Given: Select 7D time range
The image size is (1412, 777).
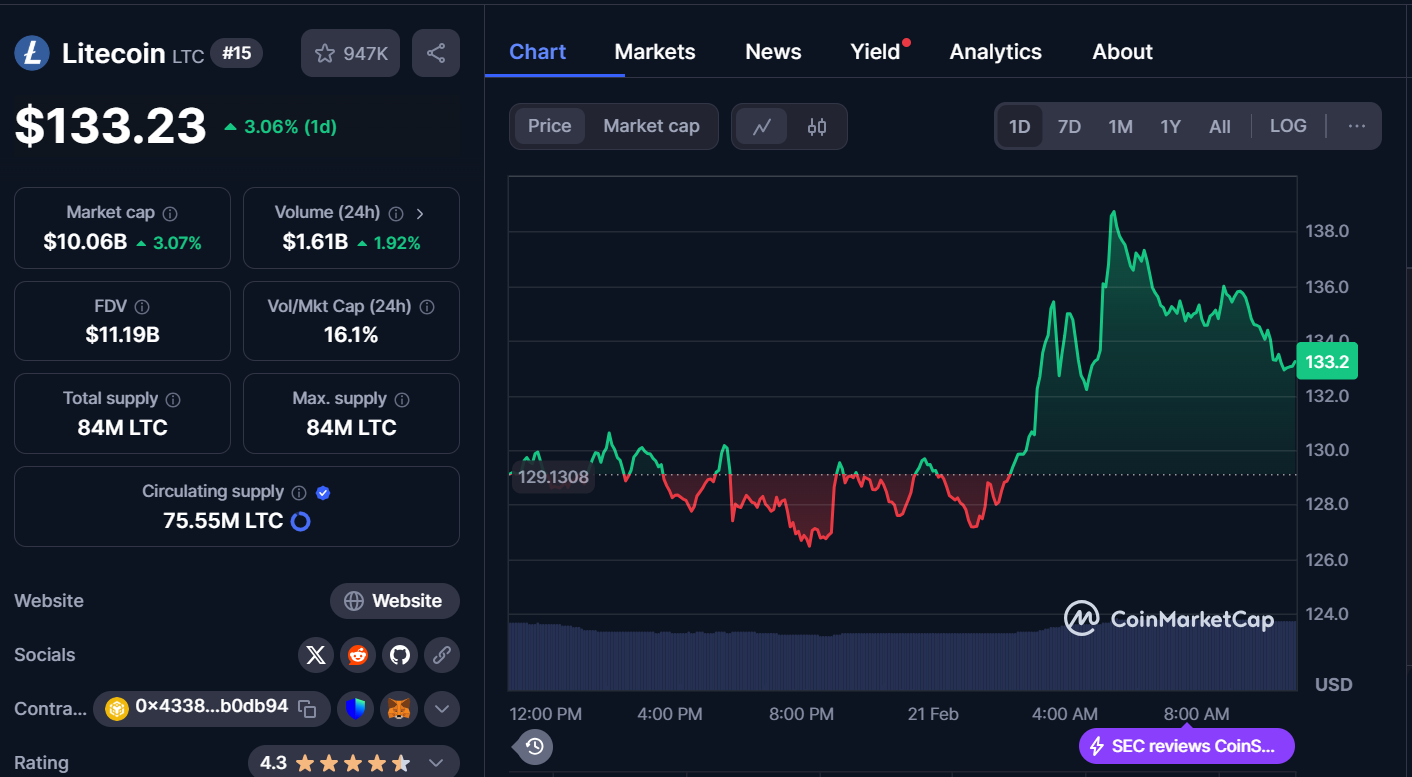Looking at the screenshot, I should (x=1069, y=126).
